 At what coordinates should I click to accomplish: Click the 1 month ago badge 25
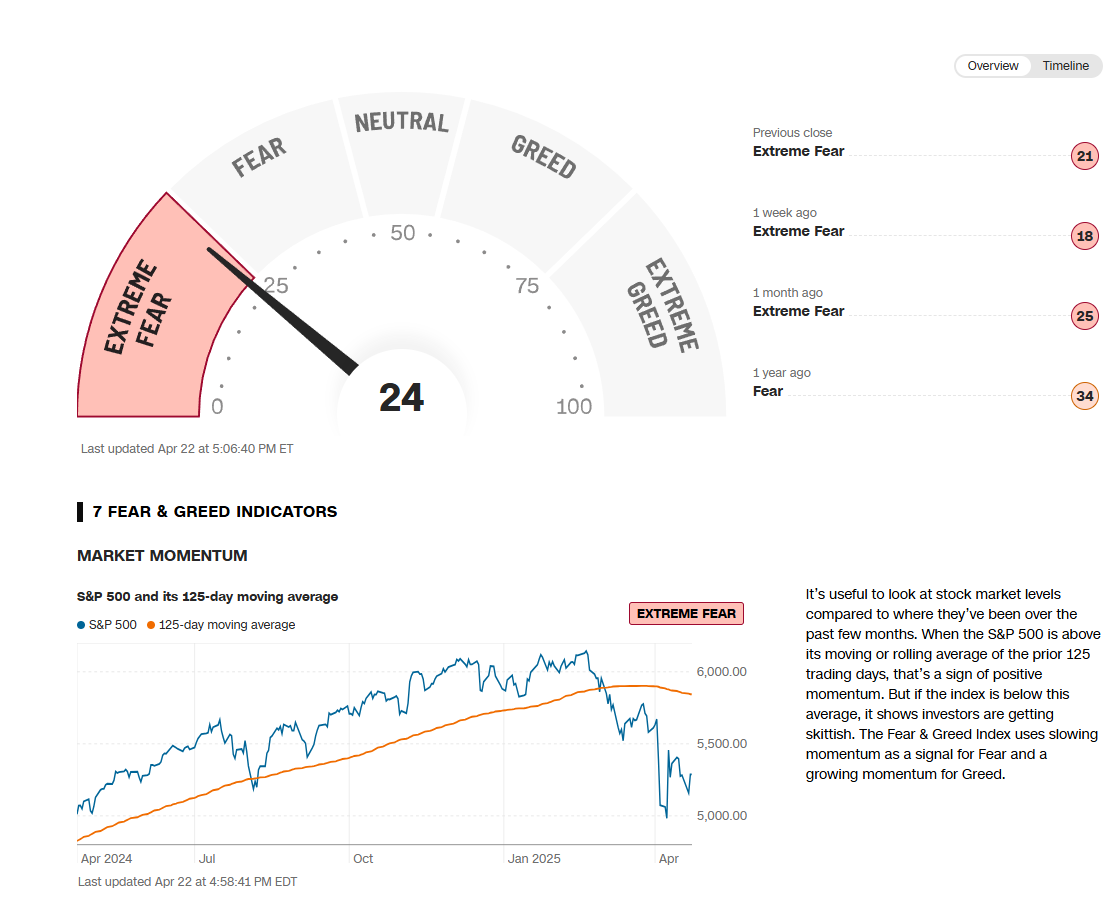[x=1084, y=316]
